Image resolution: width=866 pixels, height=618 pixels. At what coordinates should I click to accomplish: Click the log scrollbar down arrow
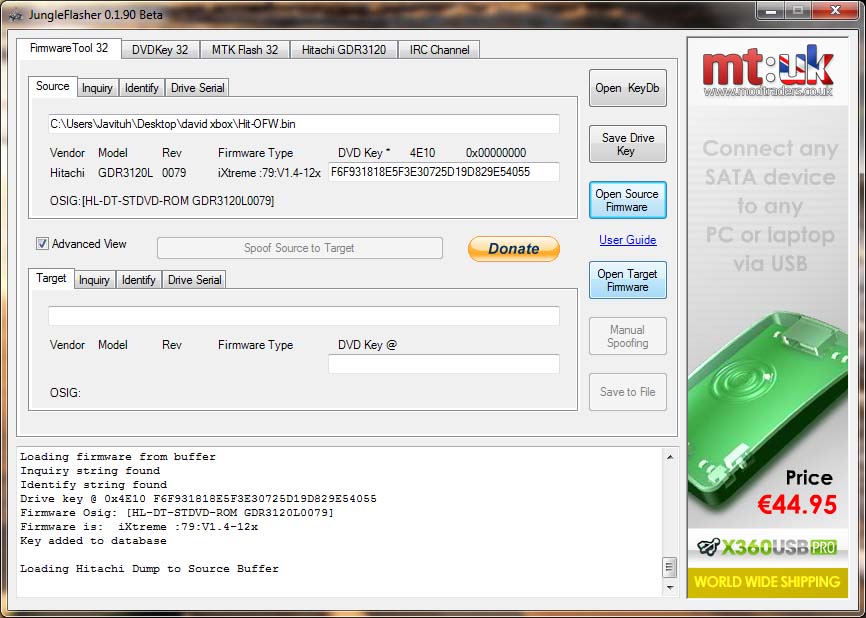click(x=669, y=588)
